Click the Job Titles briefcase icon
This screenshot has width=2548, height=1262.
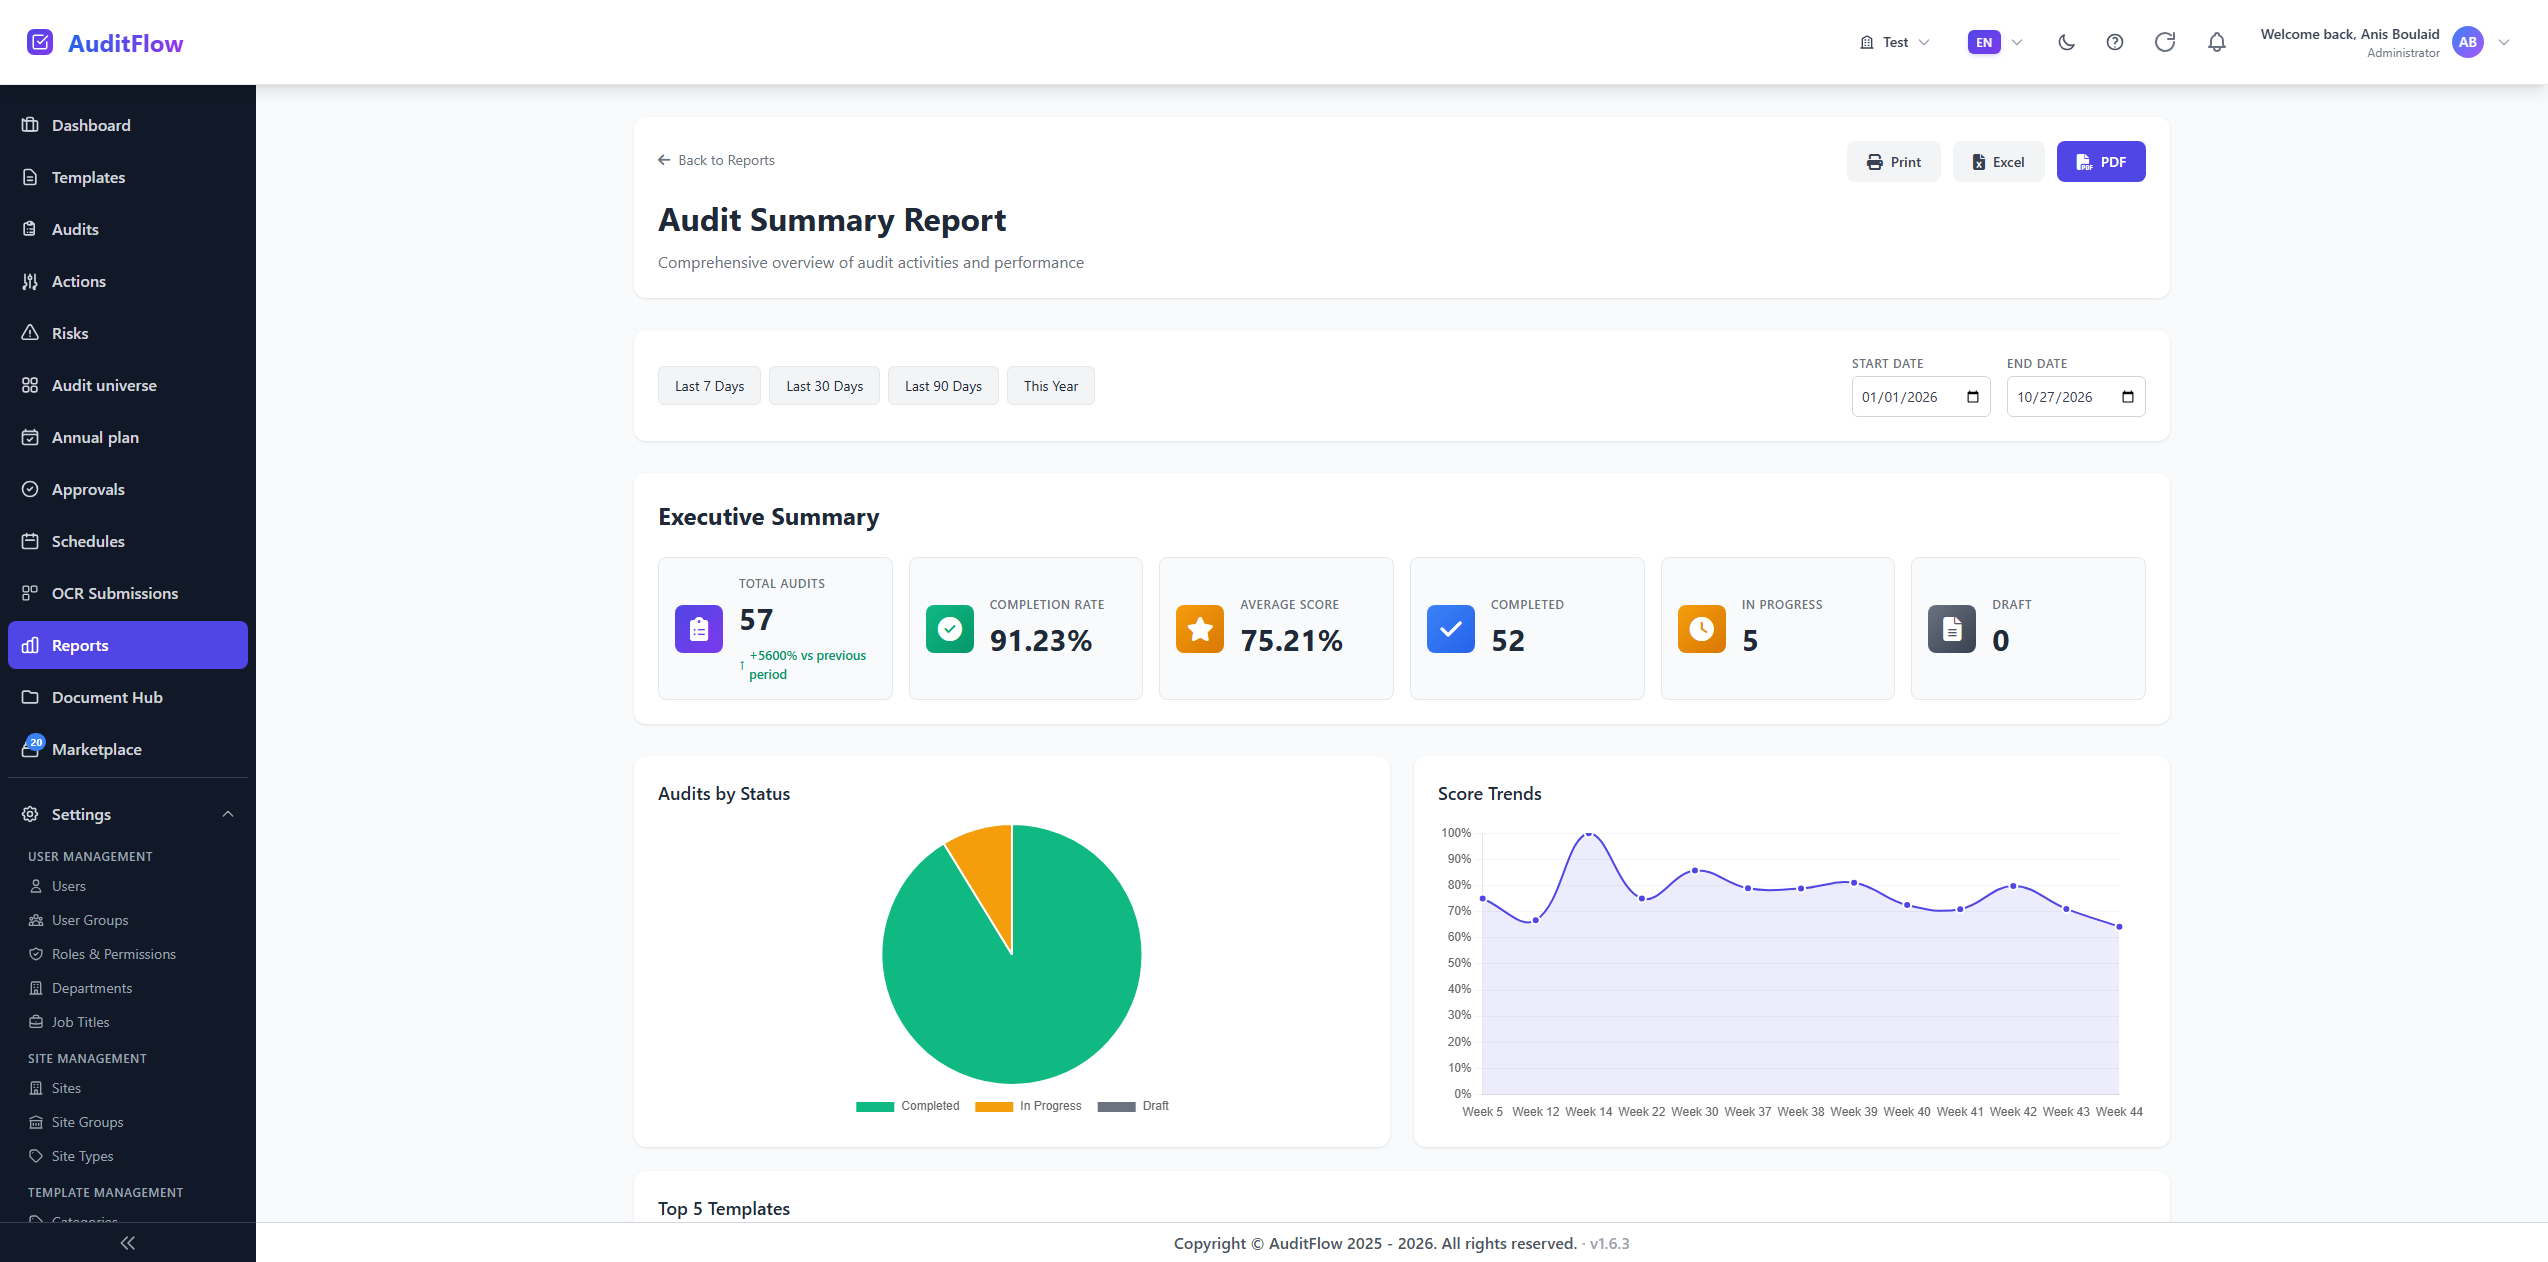(36, 1022)
